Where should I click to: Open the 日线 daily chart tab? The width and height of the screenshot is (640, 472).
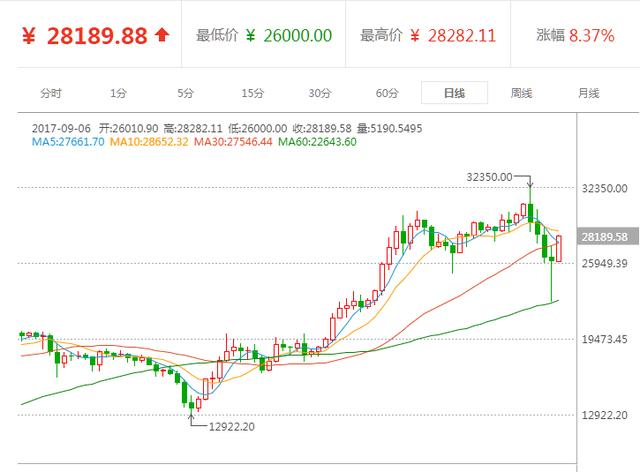pyautogui.click(x=454, y=93)
